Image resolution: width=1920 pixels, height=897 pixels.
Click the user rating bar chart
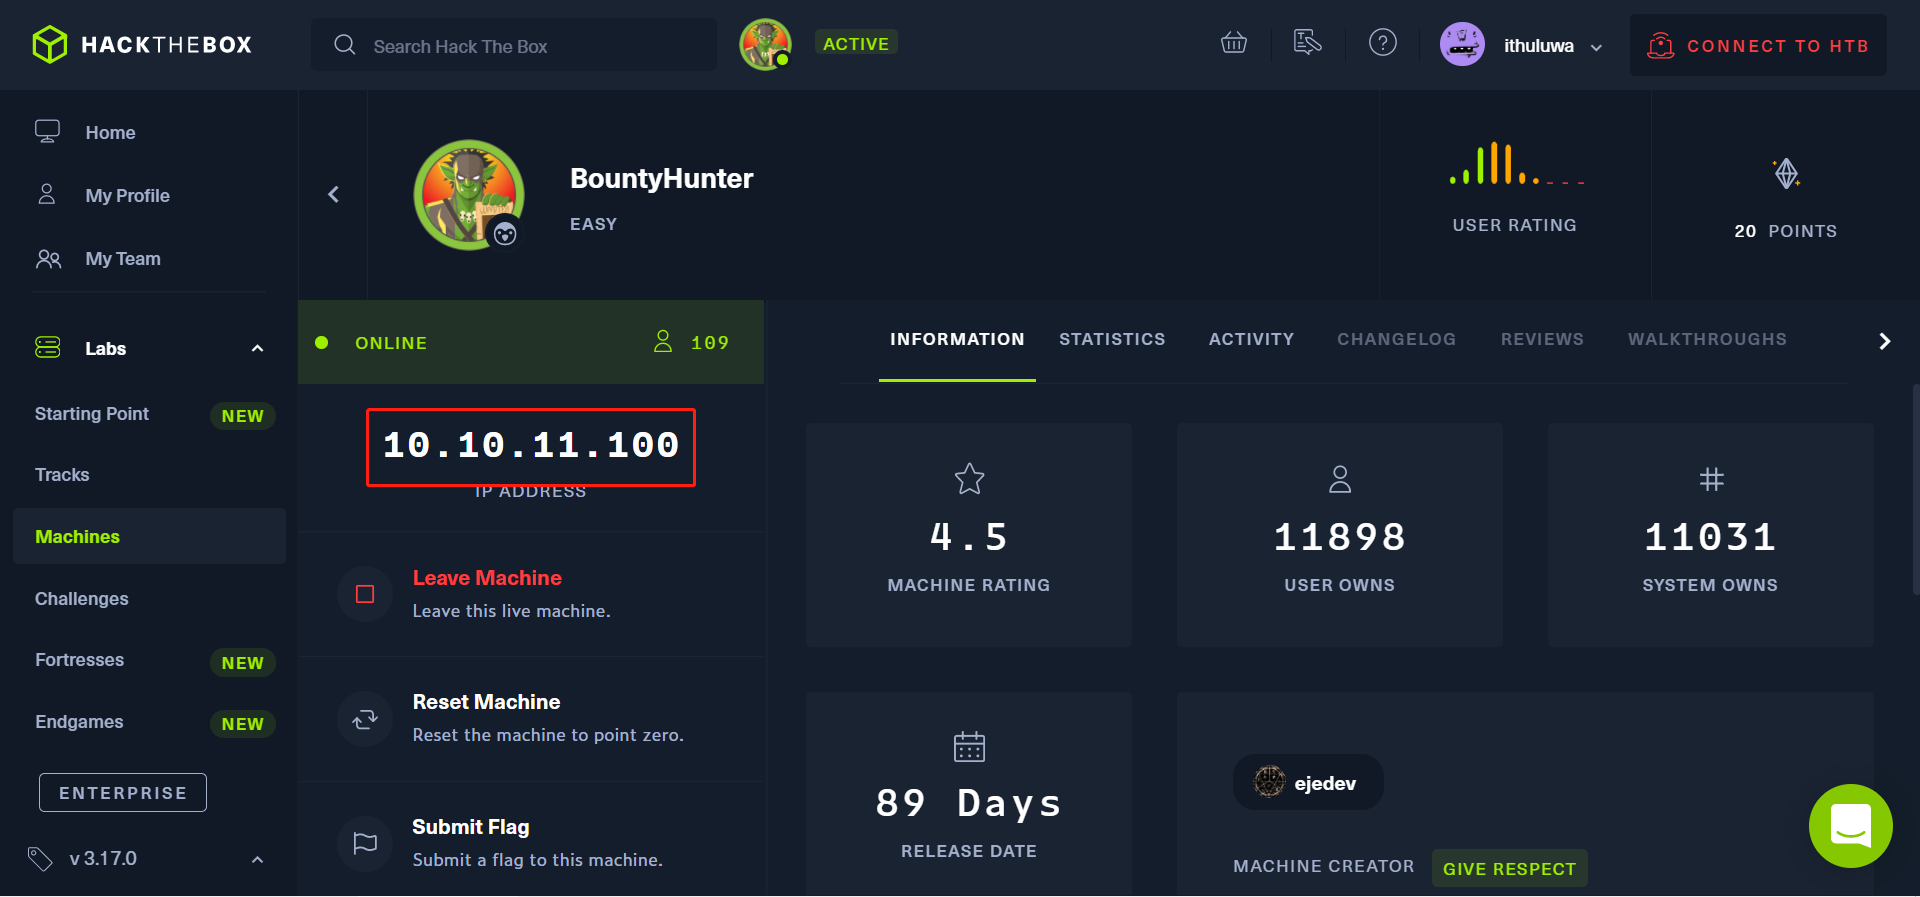(x=1516, y=163)
